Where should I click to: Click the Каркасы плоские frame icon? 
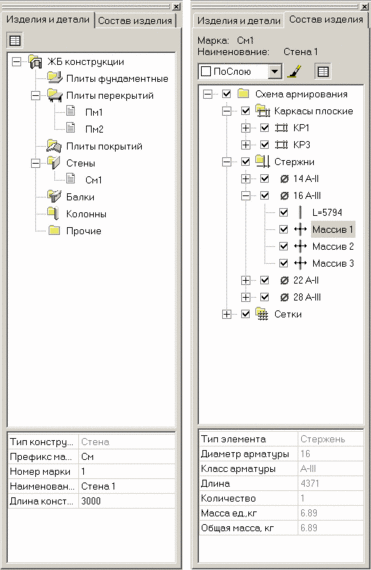coord(263,111)
